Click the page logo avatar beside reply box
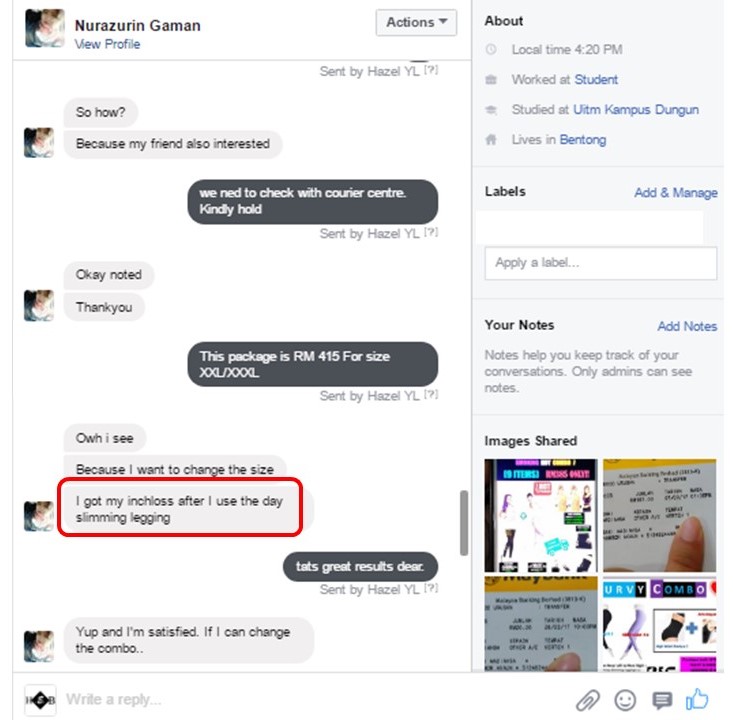This screenshot has width=733, height=720. pos(40,700)
